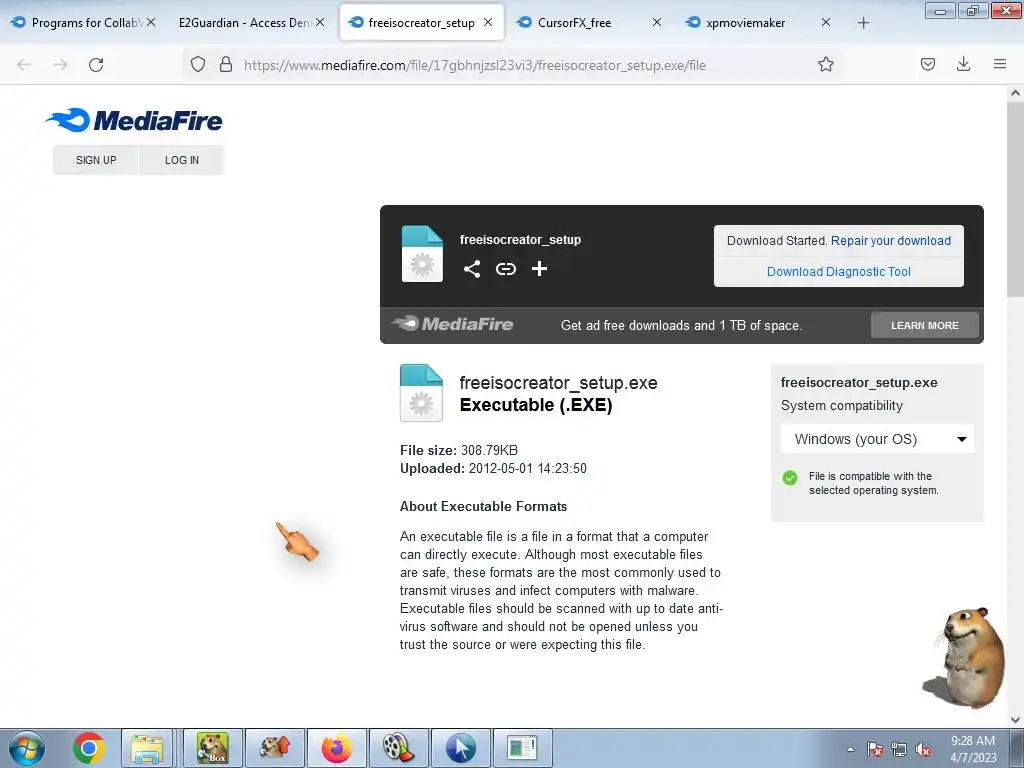
Task: Click the MediaFire logo in page header
Action: click(134, 120)
